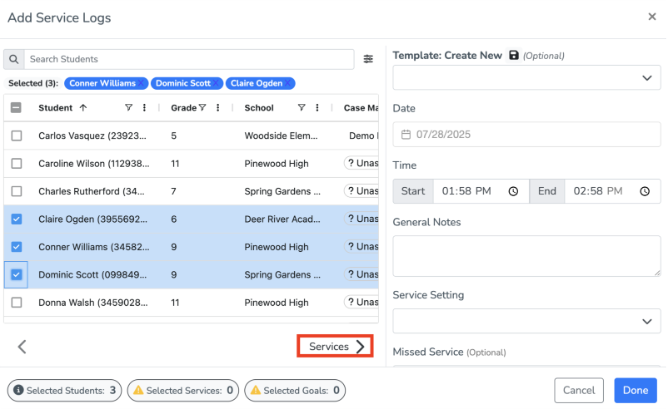Viewport: 667px width, 409px height.
Task: Click Deer River Acad school cell
Action: click(282, 219)
